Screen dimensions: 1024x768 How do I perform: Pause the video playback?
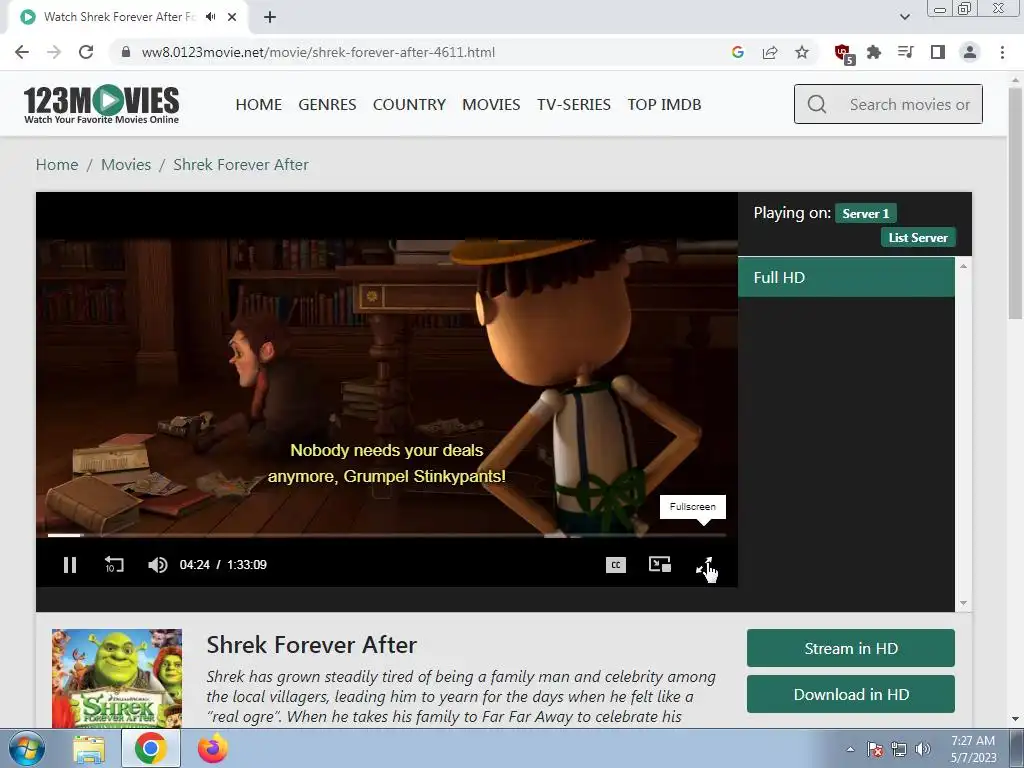(70, 565)
